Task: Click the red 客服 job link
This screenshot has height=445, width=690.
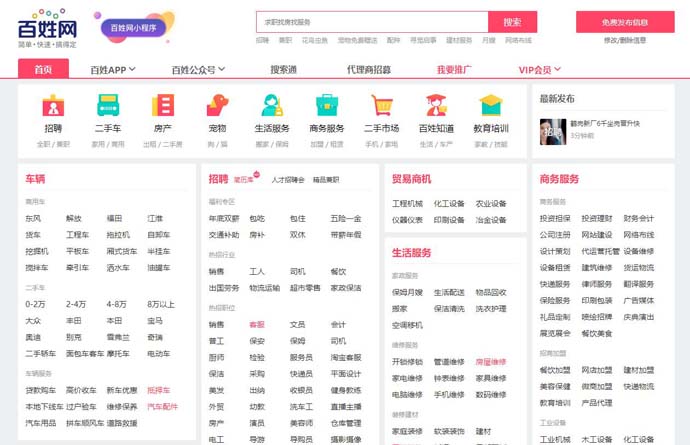Action: pyautogui.click(x=257, y=325)
